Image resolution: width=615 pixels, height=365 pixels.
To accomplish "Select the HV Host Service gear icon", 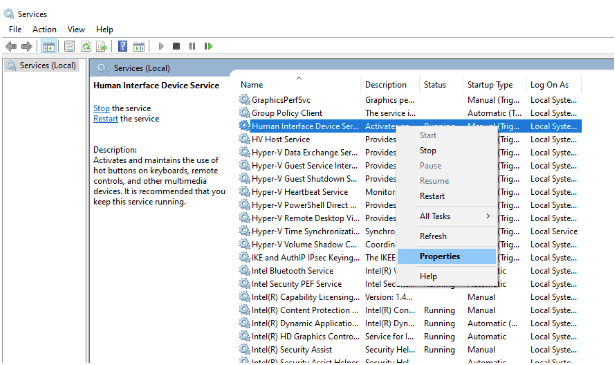I will point(245,139).
